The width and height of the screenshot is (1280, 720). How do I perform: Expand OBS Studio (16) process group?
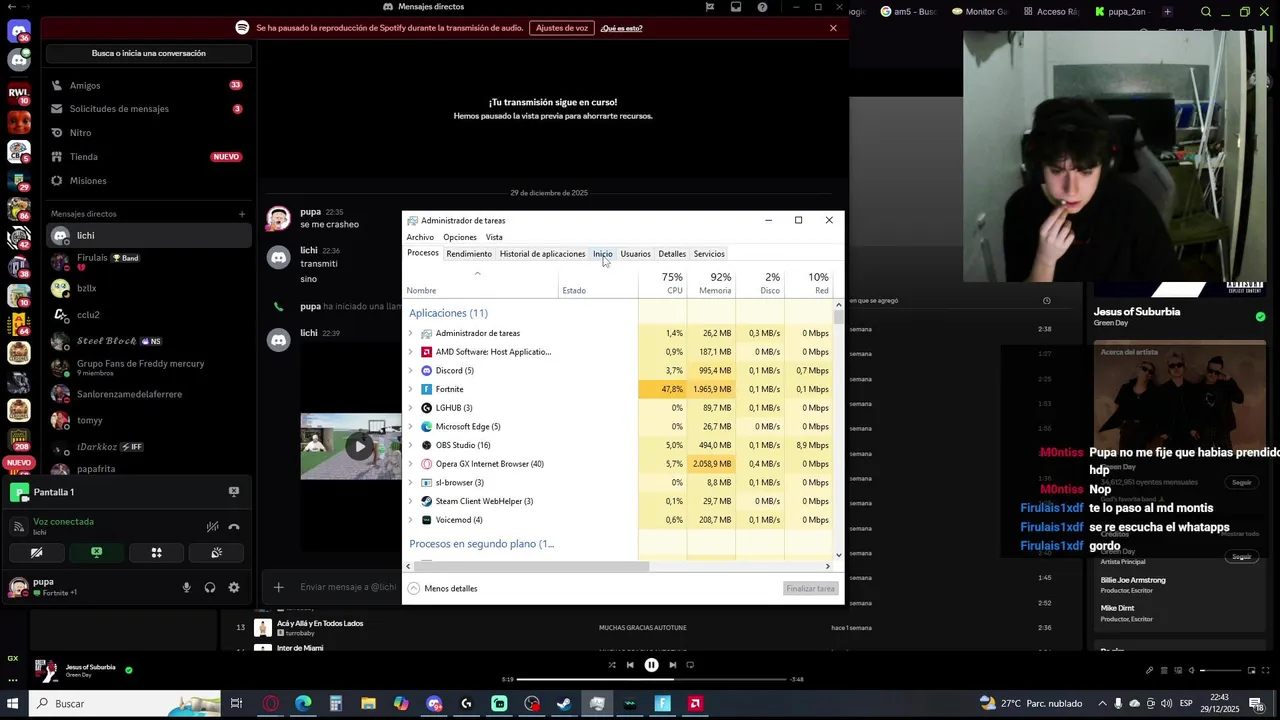tap(410, 445)
